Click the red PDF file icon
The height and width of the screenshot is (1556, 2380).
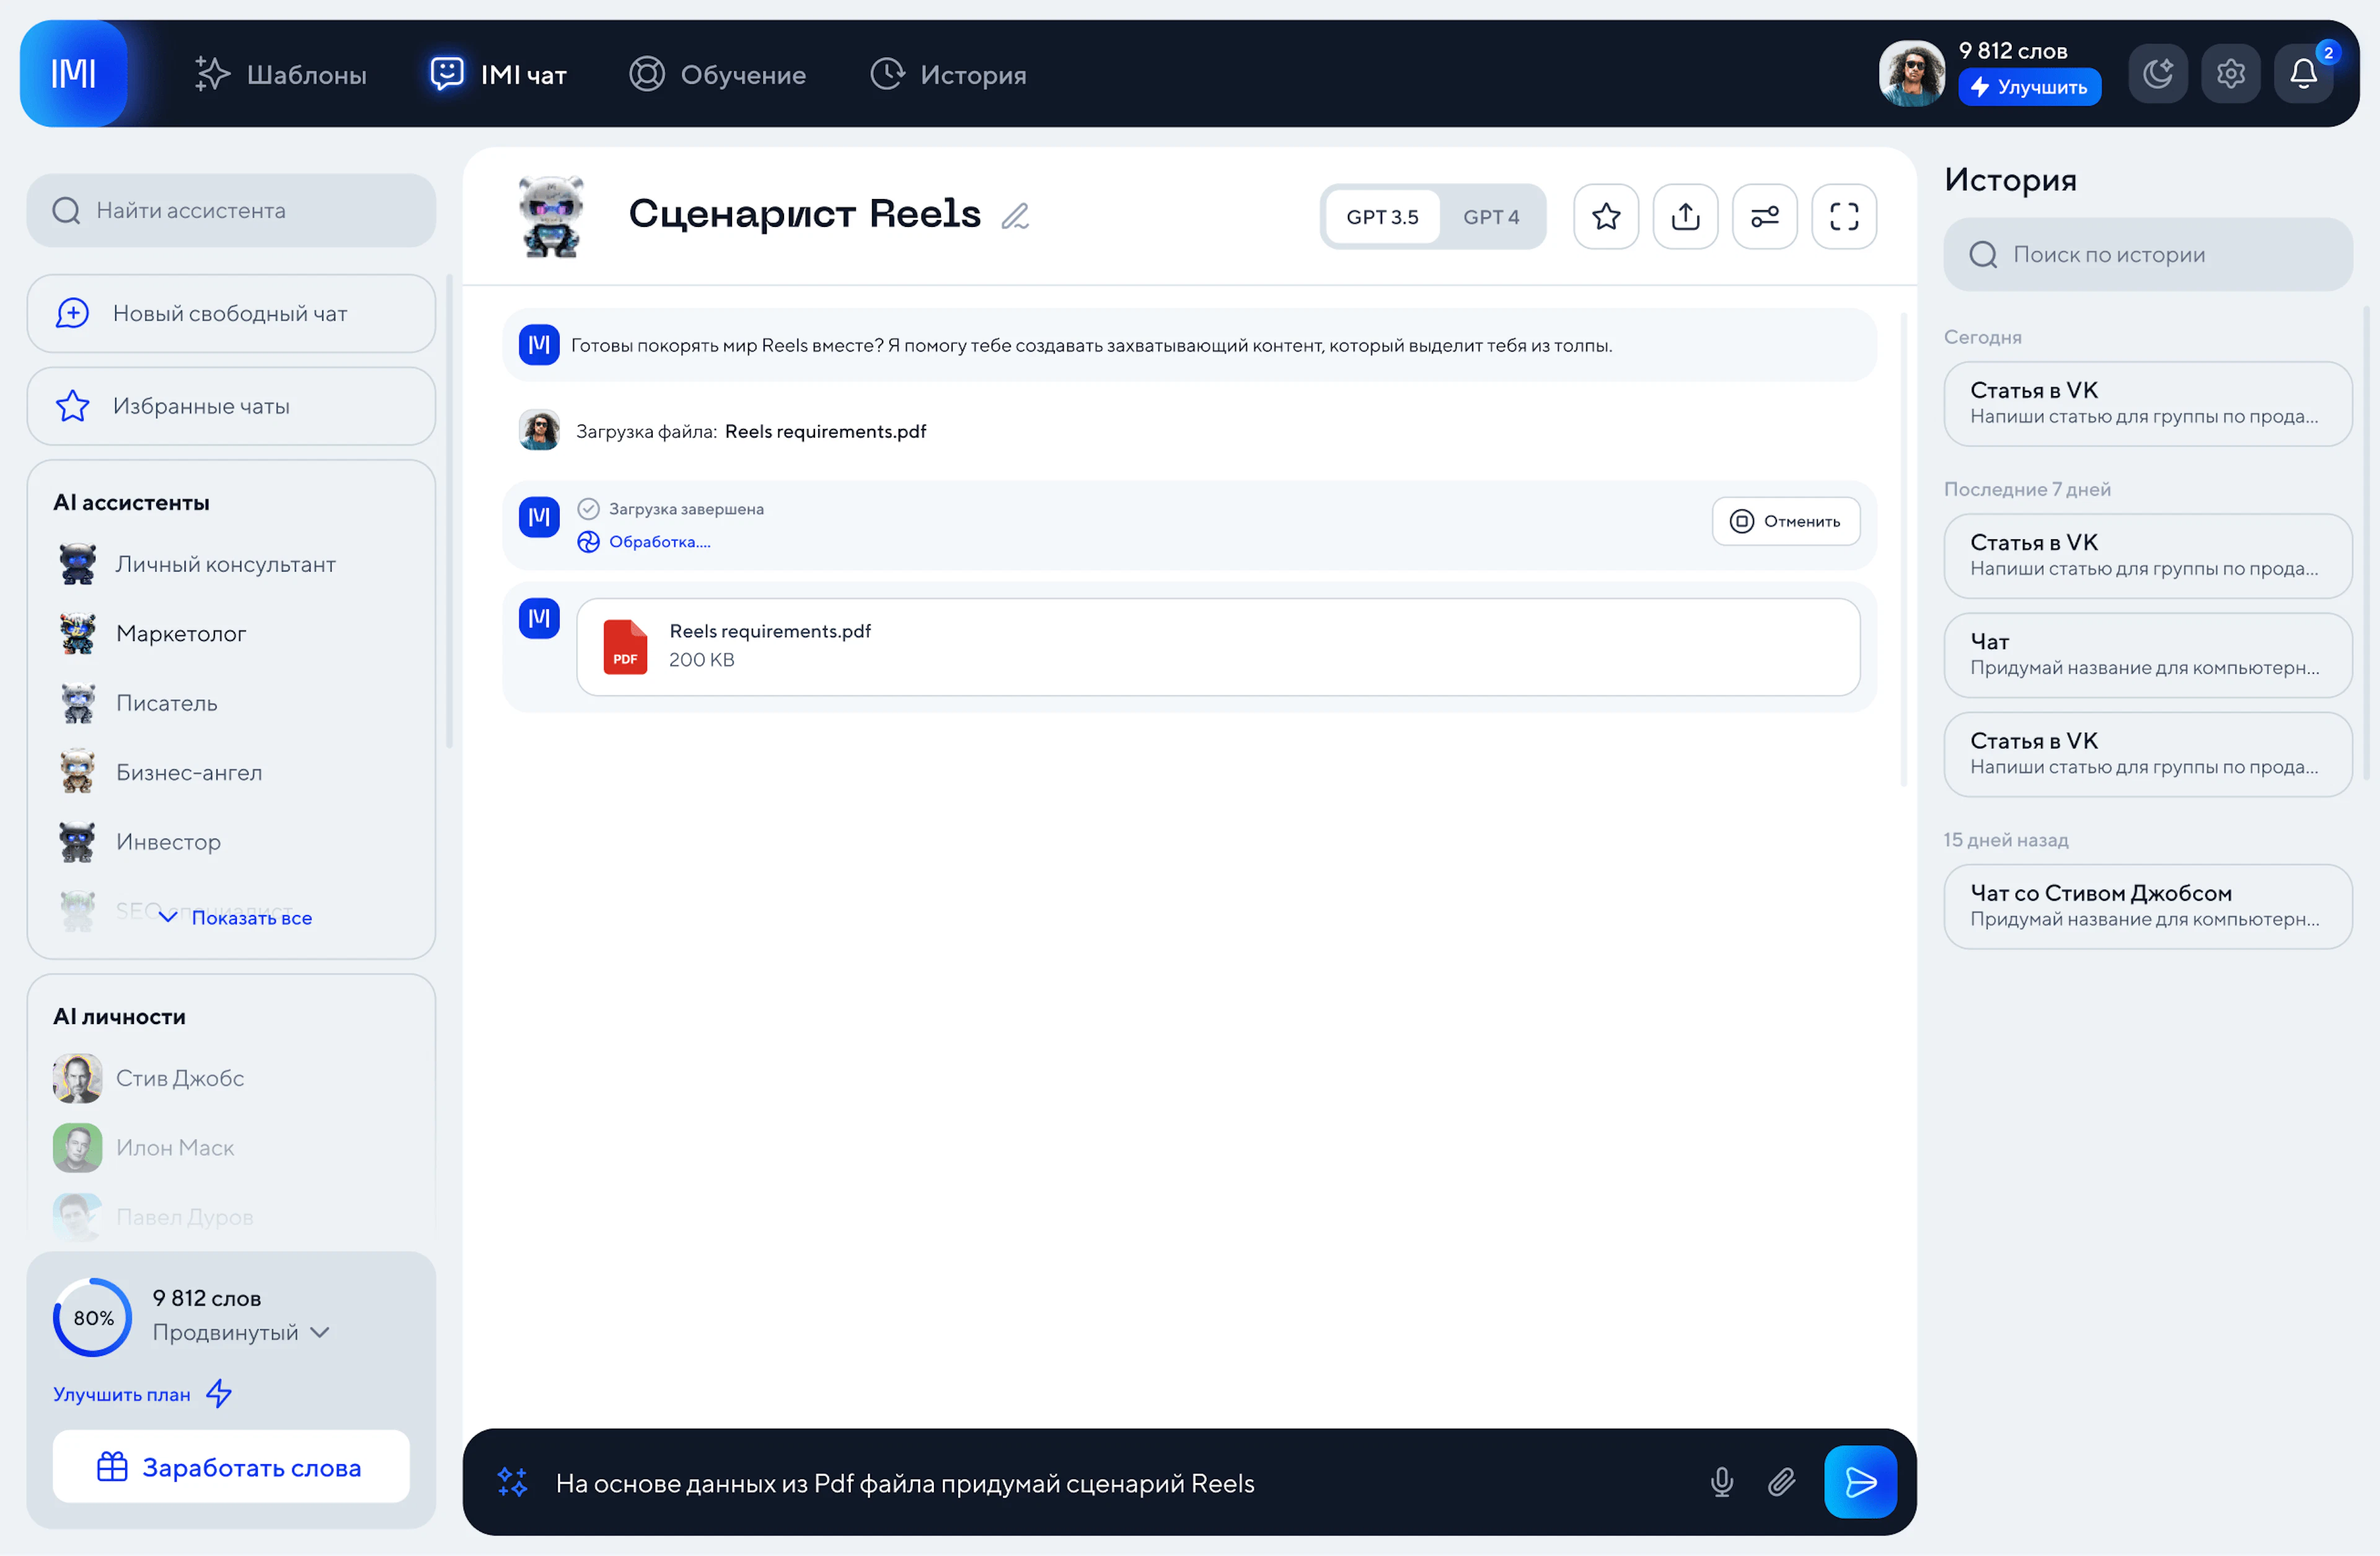click(625, 646)
